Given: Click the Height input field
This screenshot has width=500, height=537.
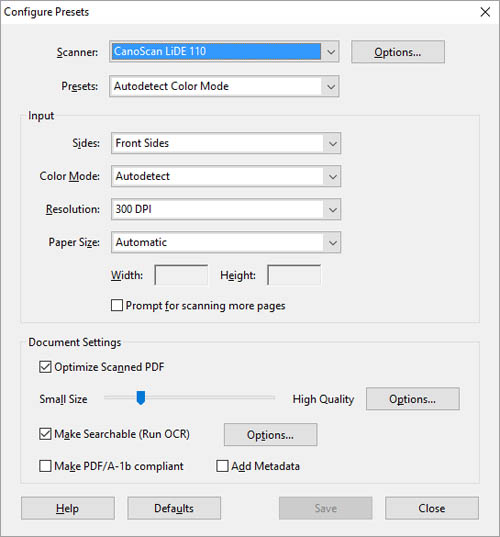Looking at the screenshot, I should [x=294, y=275].
